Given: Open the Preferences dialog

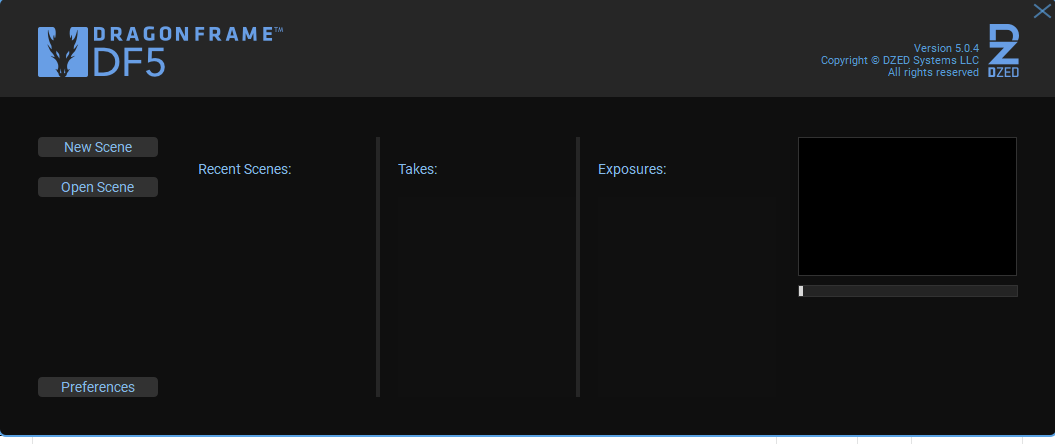Looking at the screenshot, I should point(98,387).
